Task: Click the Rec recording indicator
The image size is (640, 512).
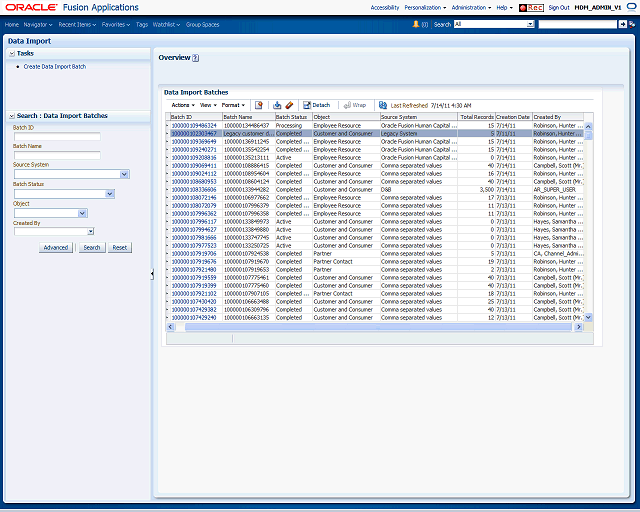Action: point(531,8)
